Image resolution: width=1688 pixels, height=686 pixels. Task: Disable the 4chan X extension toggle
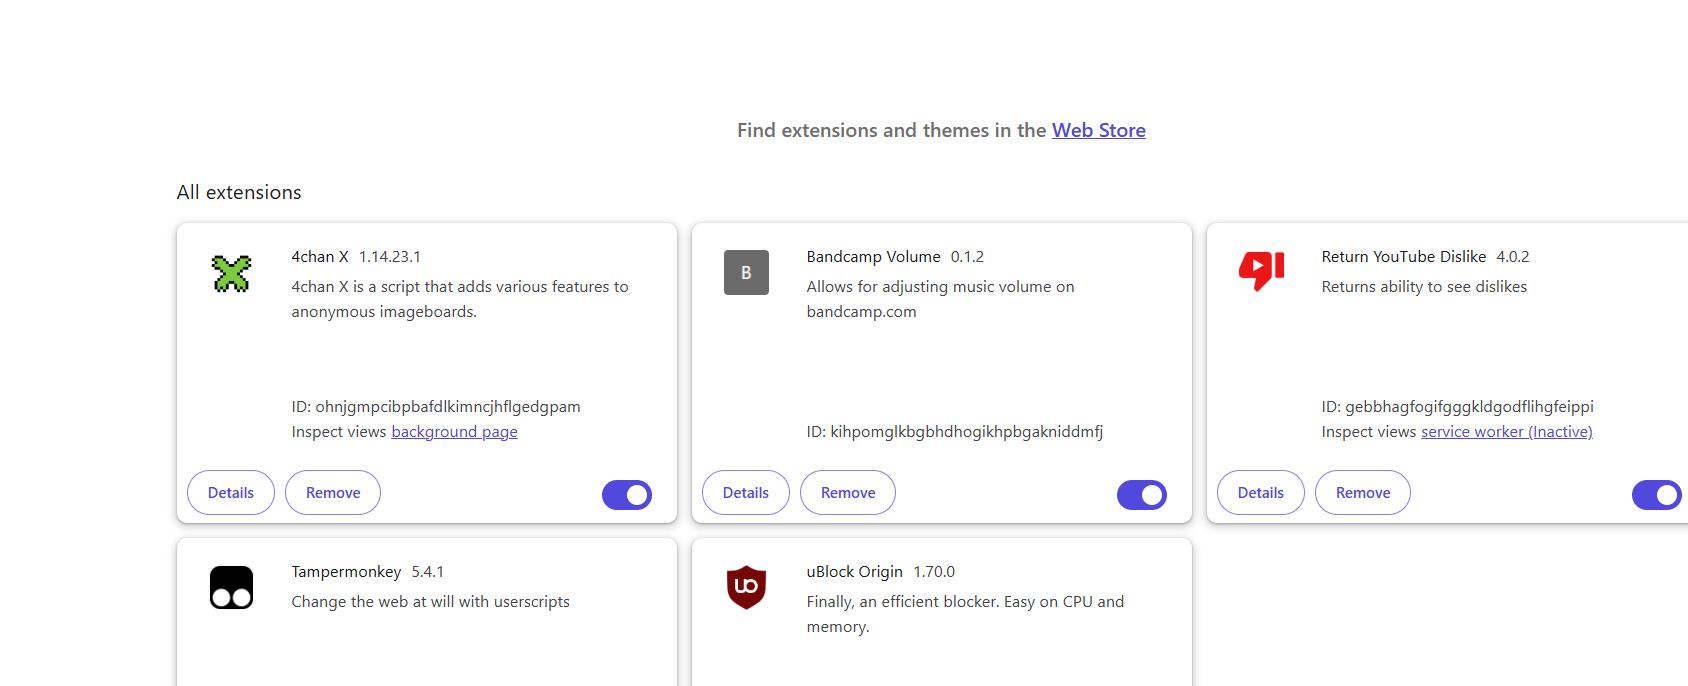point(627,494)
